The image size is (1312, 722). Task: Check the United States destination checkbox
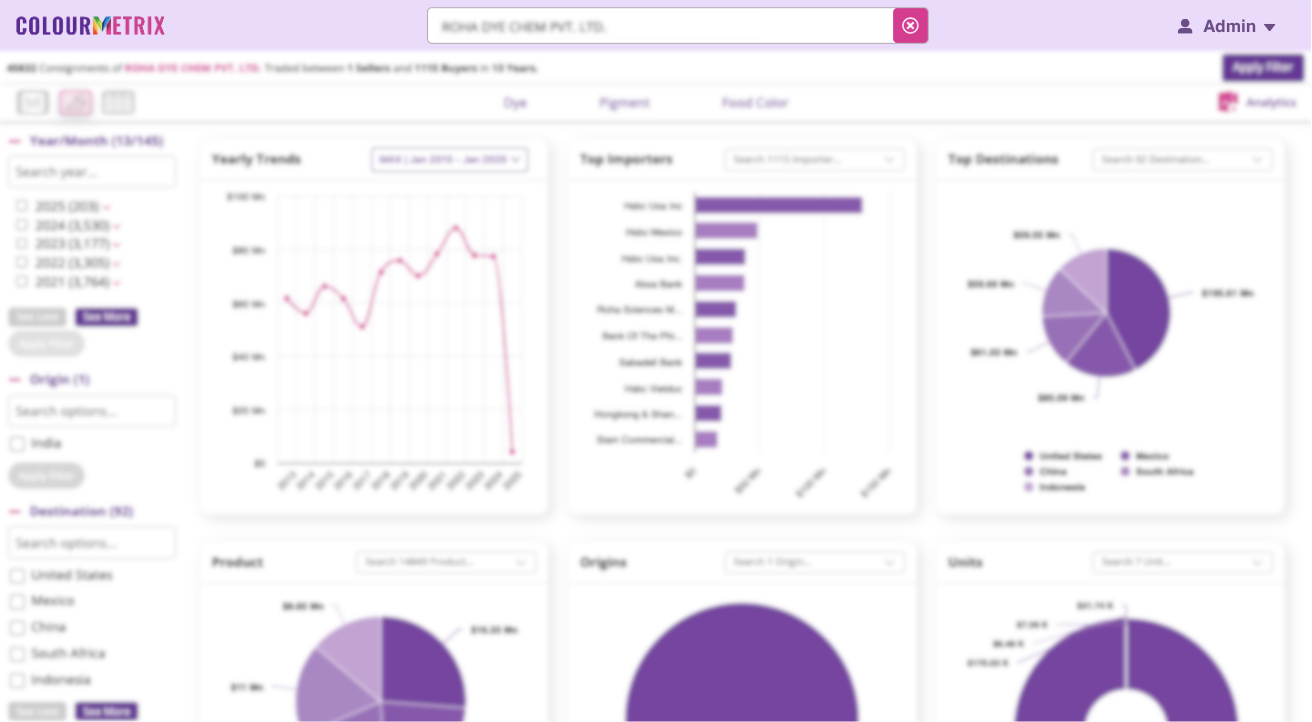point(17,576)
